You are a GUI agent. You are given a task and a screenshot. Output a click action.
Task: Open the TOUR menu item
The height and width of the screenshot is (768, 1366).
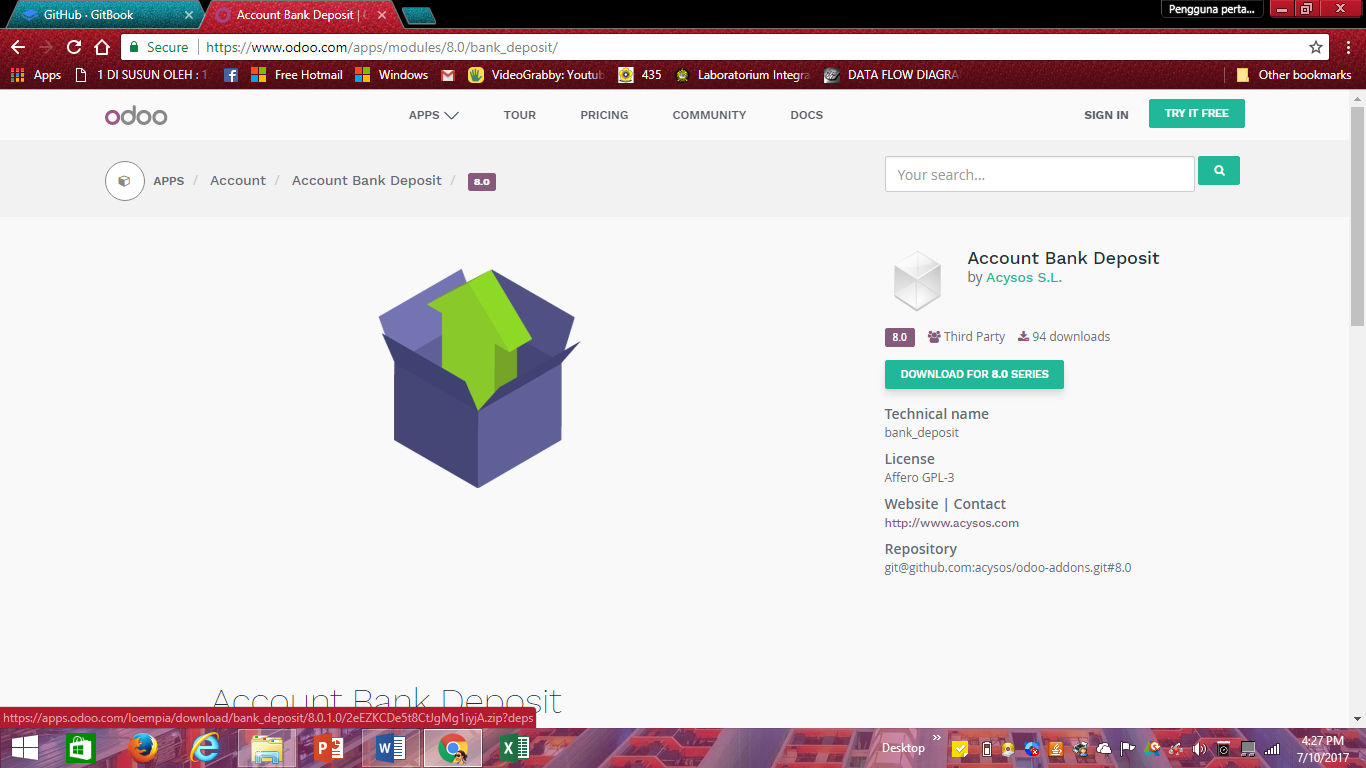click(520, 115)
